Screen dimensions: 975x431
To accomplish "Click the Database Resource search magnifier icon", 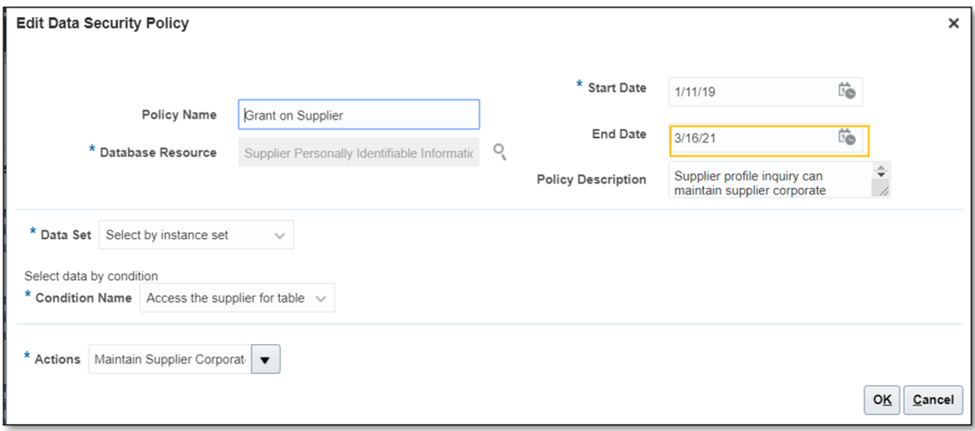I will pos(499,152).
